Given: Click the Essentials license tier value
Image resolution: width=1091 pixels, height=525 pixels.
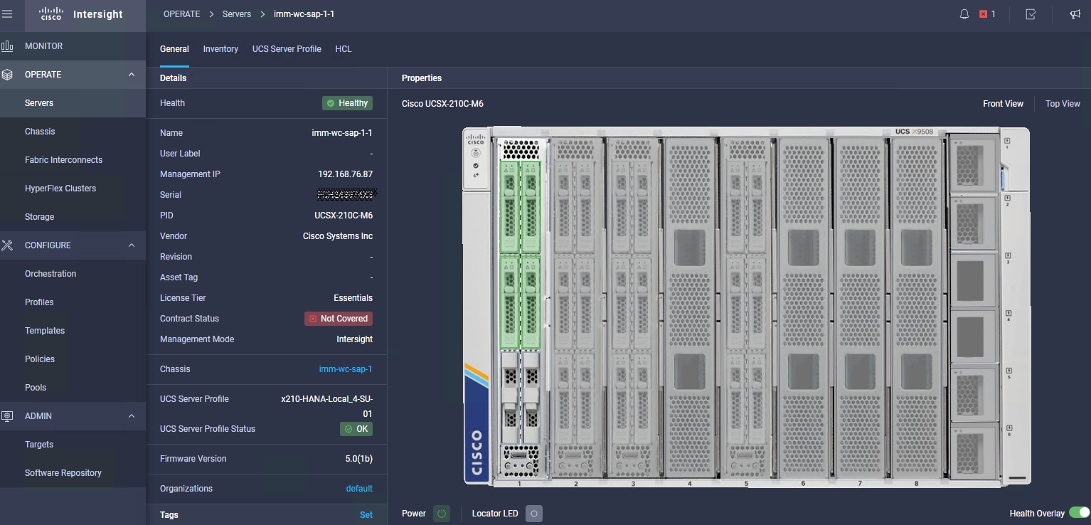Looking at the screenshot, I should pyautogui.click(x=353, y=298).
